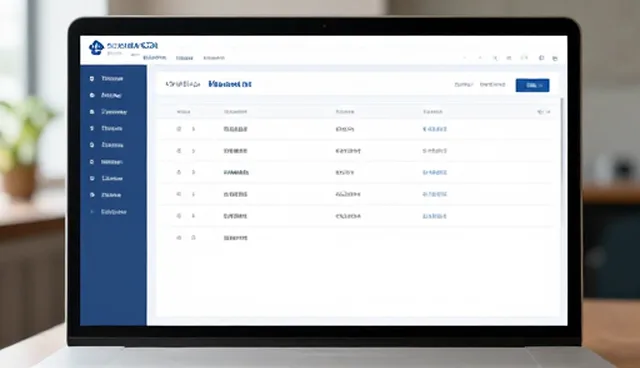Click the text link just left of the blue button
640x368 pixels.
[492, 84]
